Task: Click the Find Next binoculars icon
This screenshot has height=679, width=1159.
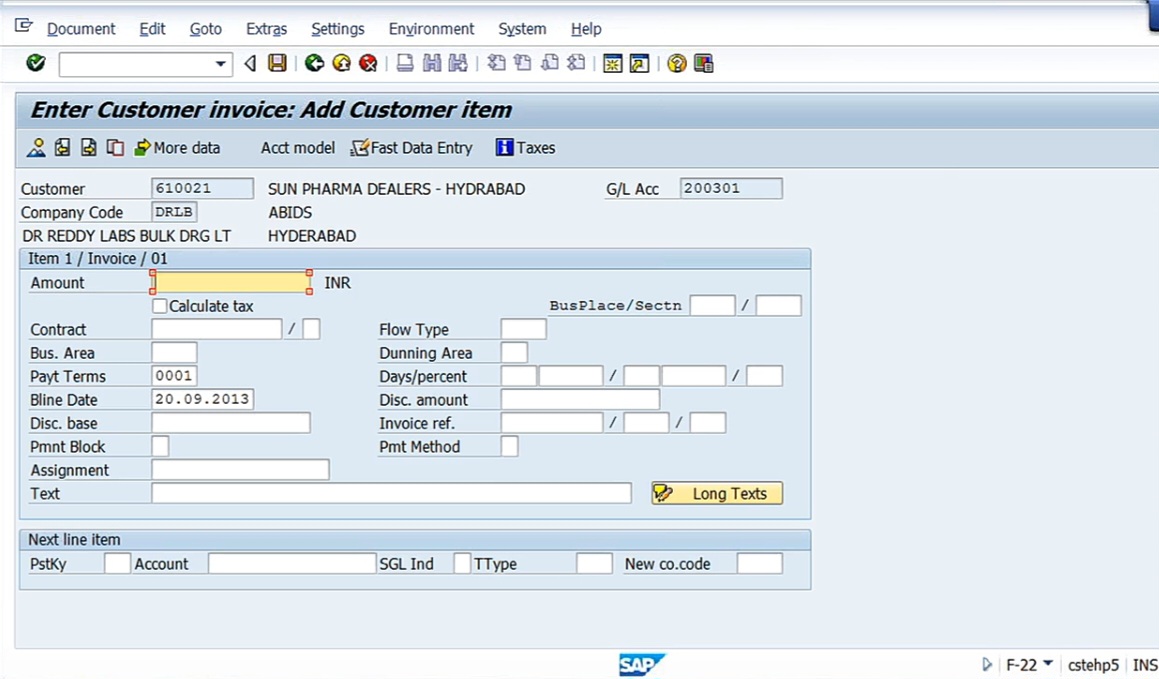Action: coord(458,64)
